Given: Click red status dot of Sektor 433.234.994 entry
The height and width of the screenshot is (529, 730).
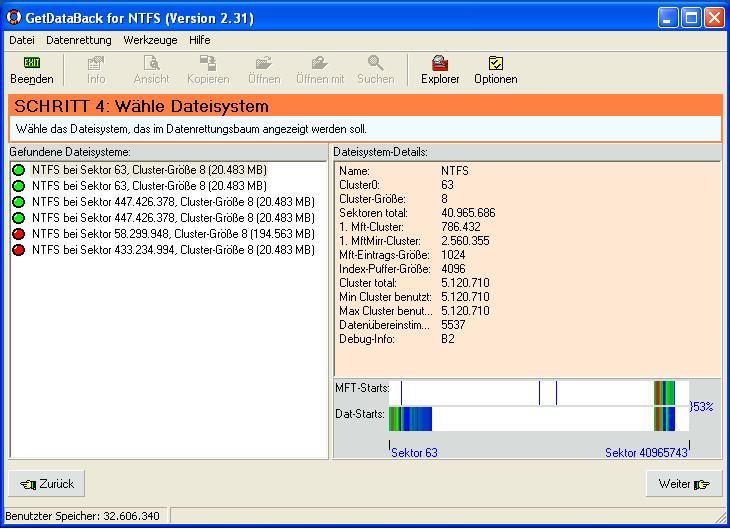Looking at the screenshot, I should [19, 250].
